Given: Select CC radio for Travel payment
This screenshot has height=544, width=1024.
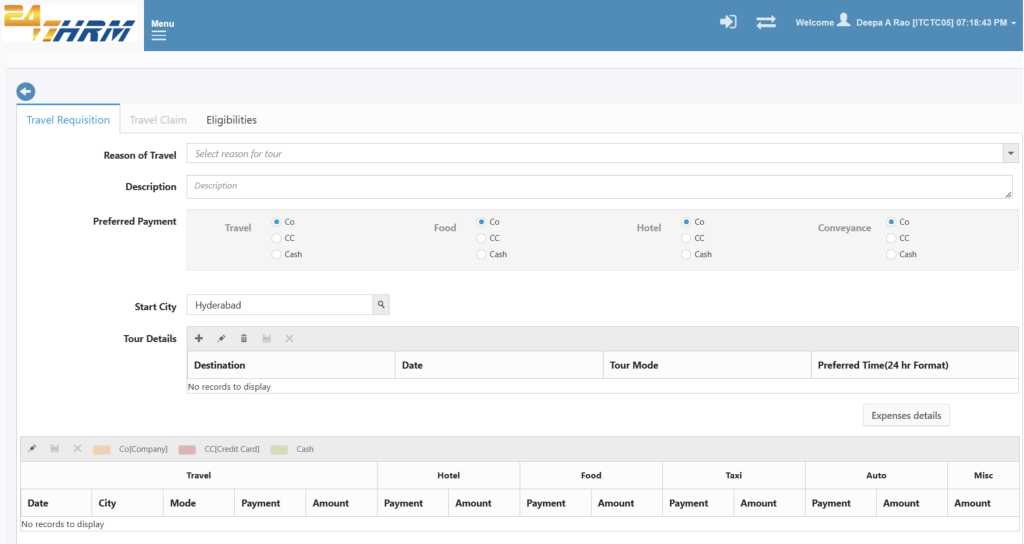Looking at the screenshot, I should click(276, 238).
